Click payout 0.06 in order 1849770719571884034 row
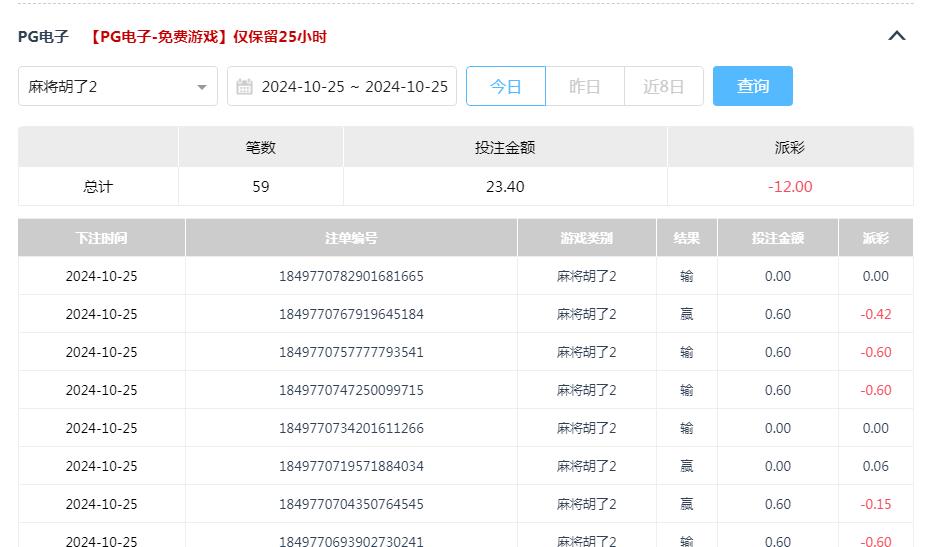 pyautogui.click(x=876, y=466)
